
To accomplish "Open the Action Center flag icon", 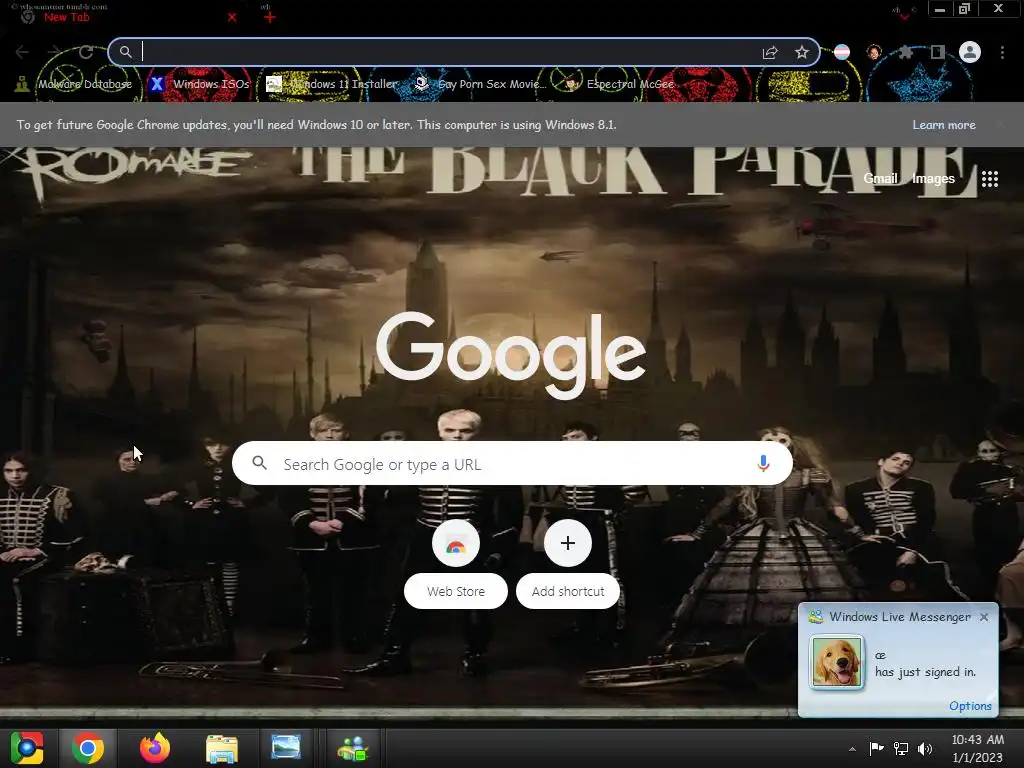I will [876, 748].
